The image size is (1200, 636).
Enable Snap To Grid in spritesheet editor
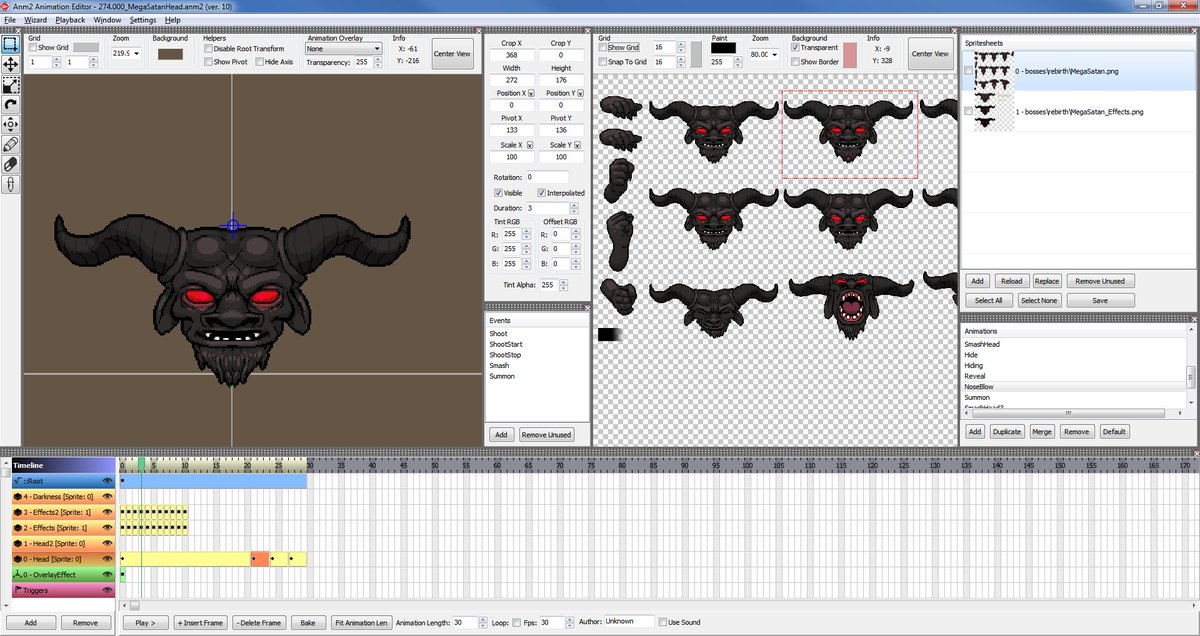click(602, 62)
